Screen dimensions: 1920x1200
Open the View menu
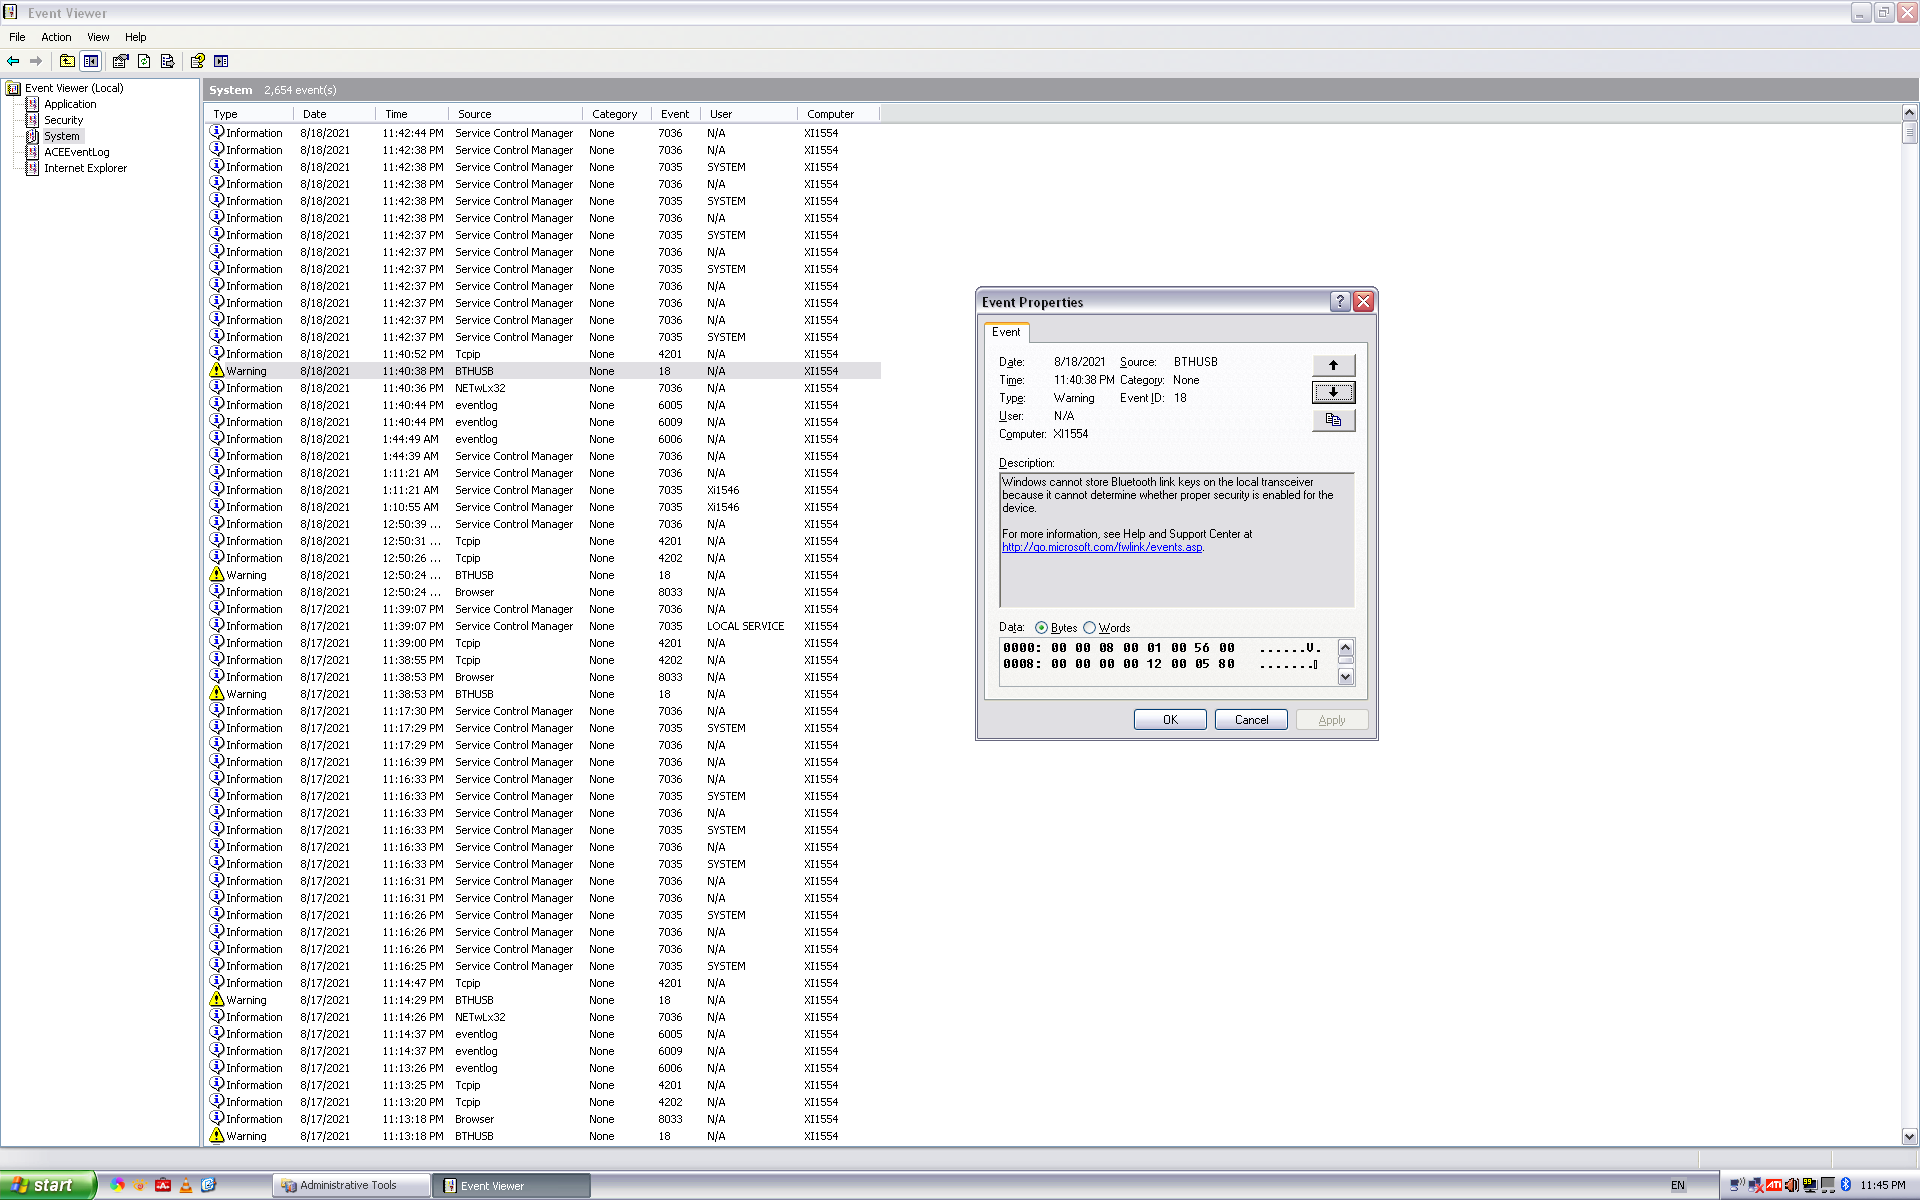click(x=98, y=37)
